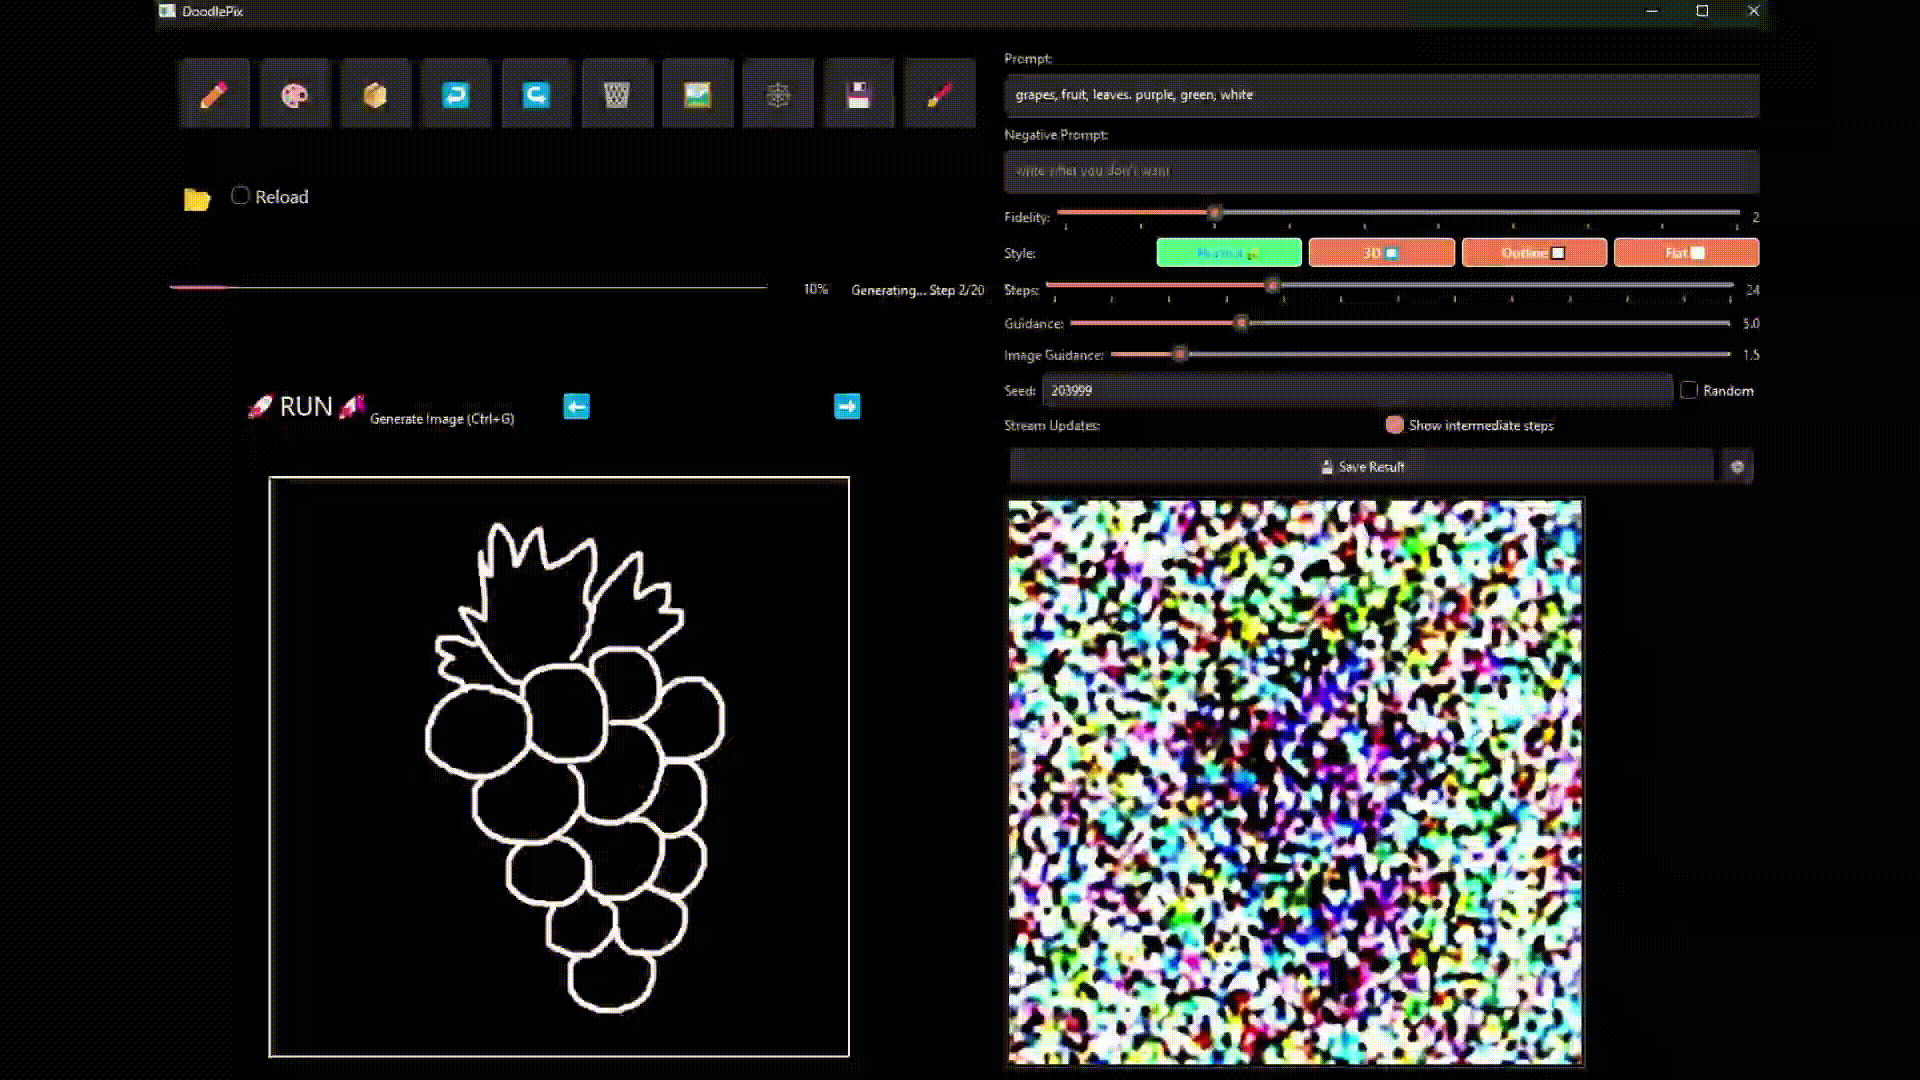The width and height of the screenshot is (1920, 1080).
Task: Focus the Negative Prompt field
Action: 1381,171
